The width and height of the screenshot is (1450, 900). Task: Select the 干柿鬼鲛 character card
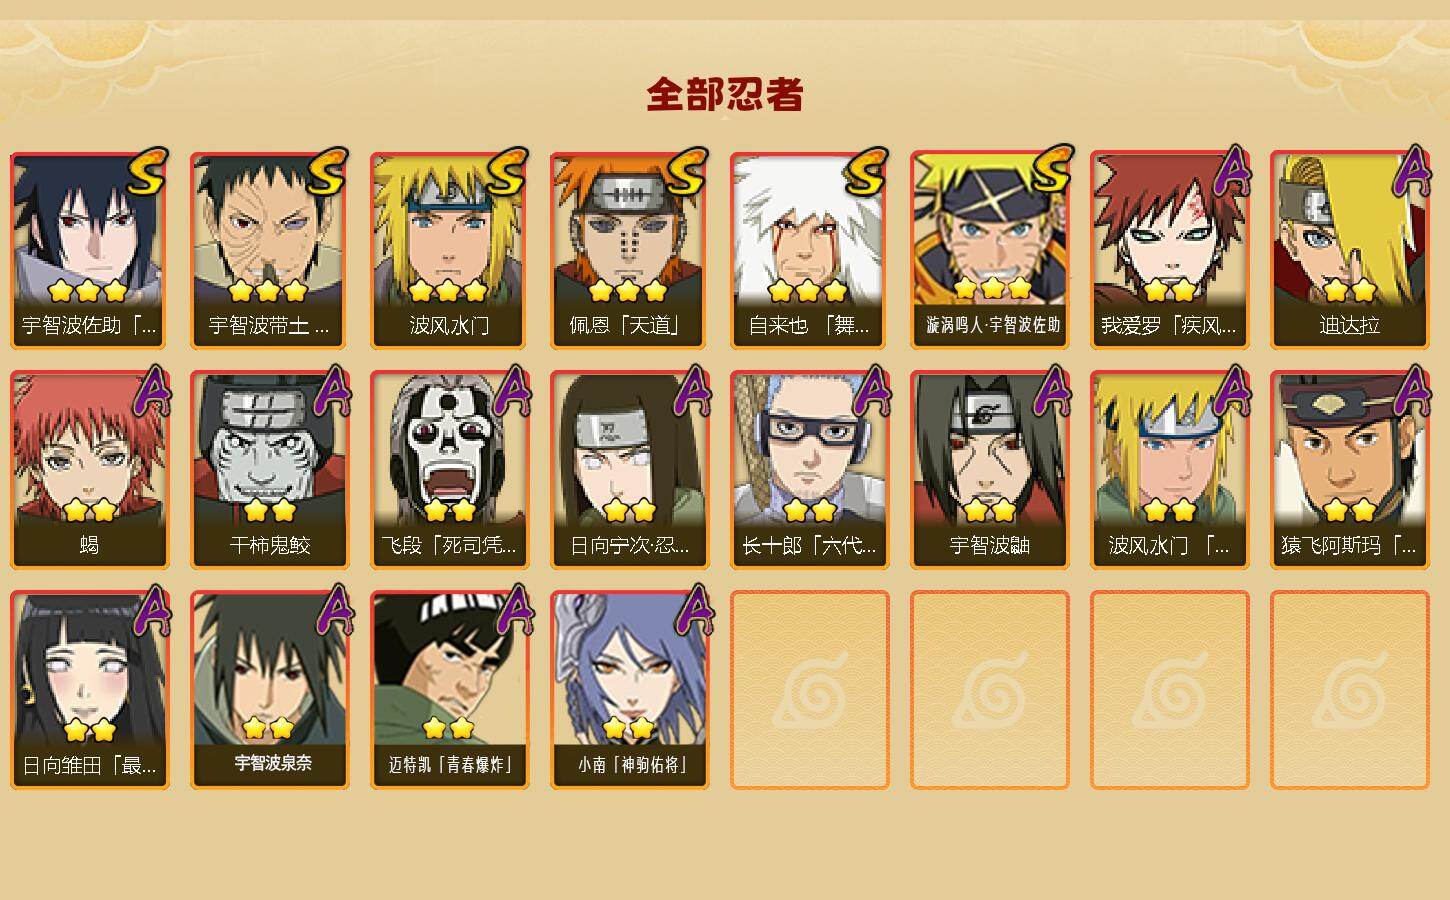pos(269,470)
